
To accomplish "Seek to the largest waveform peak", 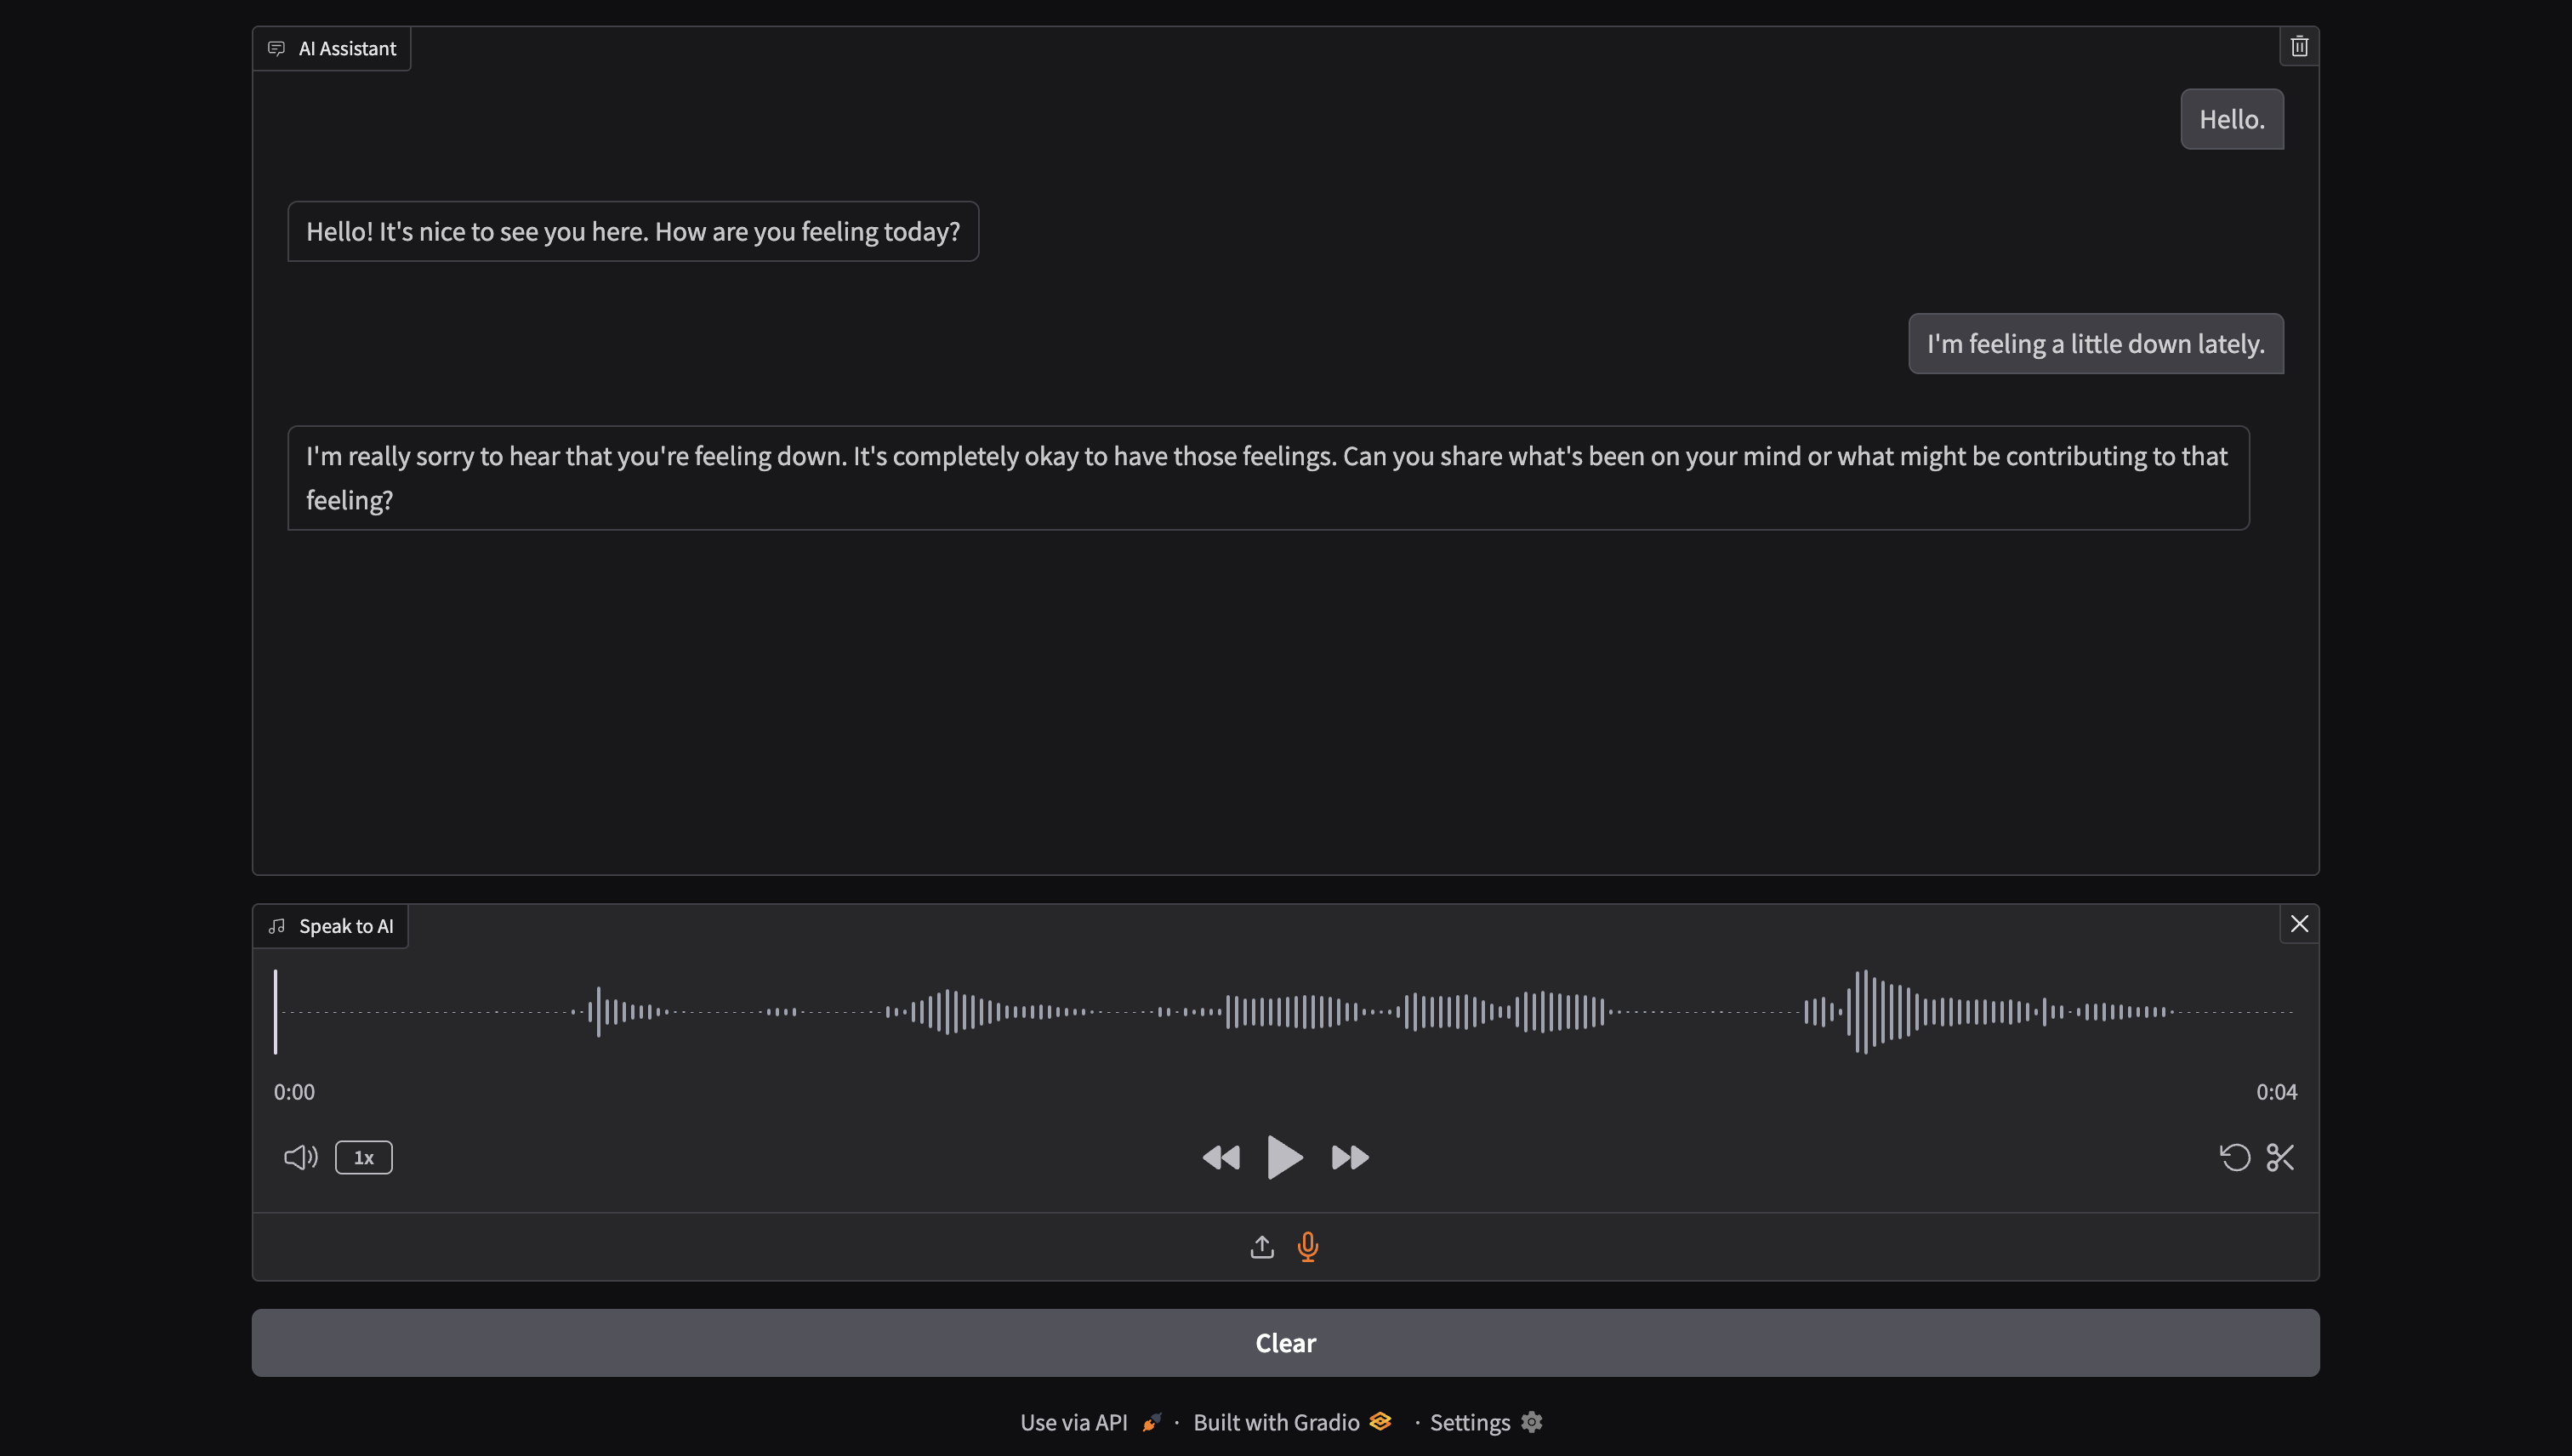I will click(x=1864, y=1011).
